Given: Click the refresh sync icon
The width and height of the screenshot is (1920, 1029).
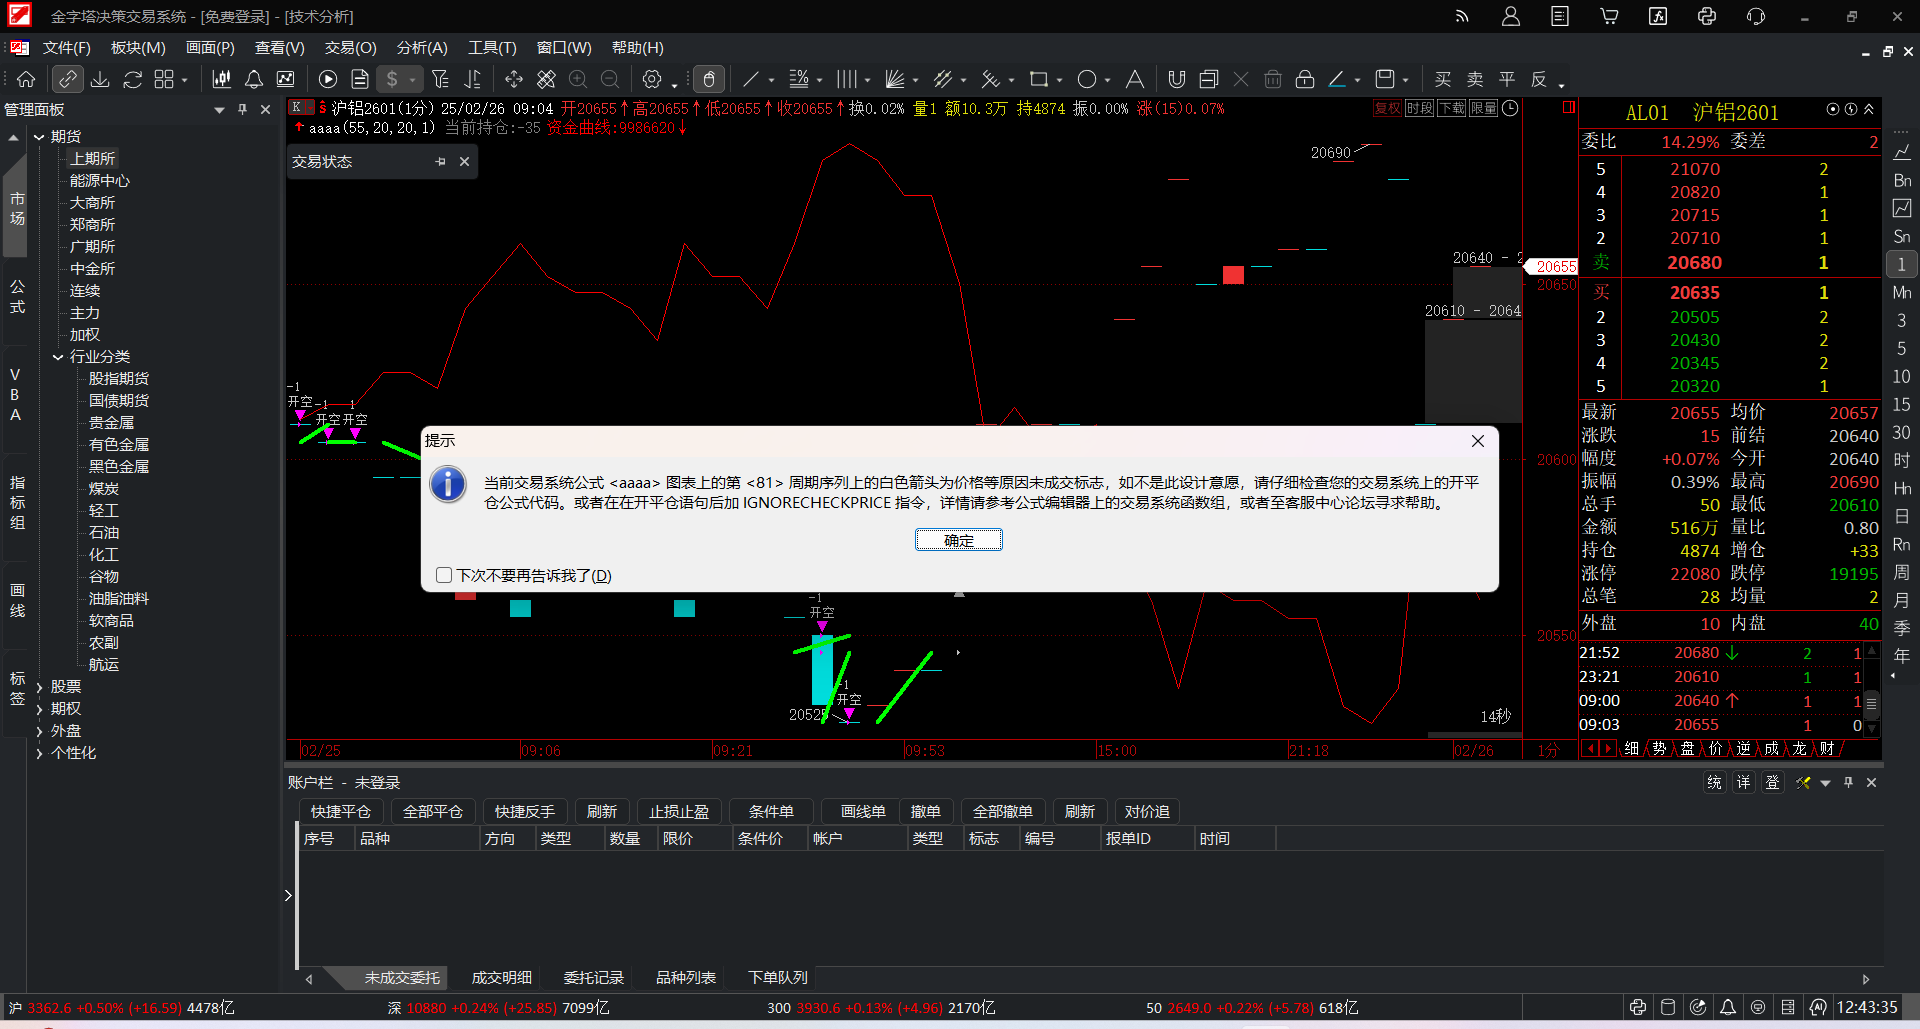Looking at the screenshot, I should click(132, 79).
